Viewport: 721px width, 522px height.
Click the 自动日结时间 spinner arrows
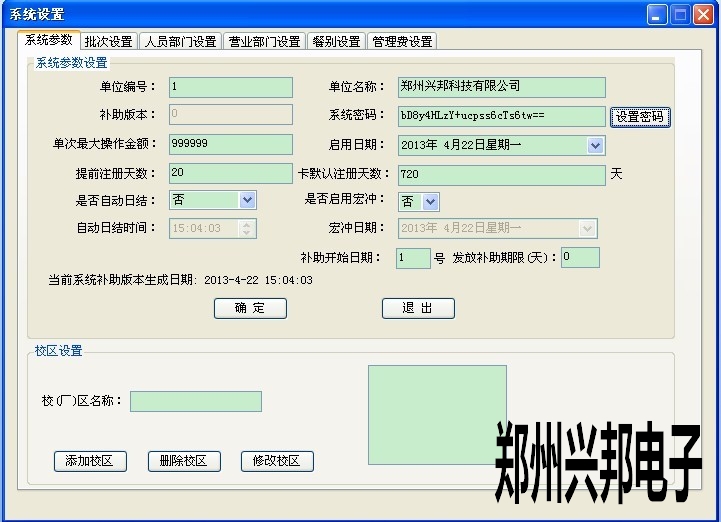point(247,229)
